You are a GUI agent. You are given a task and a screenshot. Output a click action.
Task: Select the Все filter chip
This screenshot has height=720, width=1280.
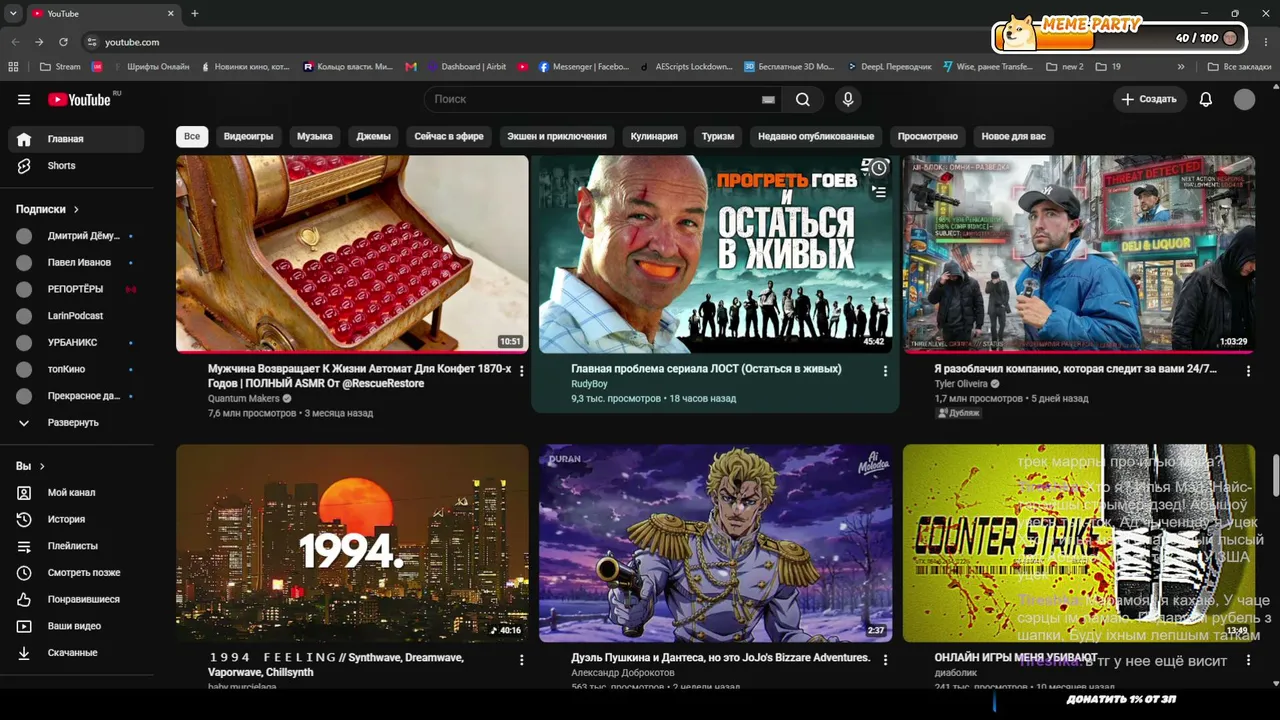click(192, 136)
